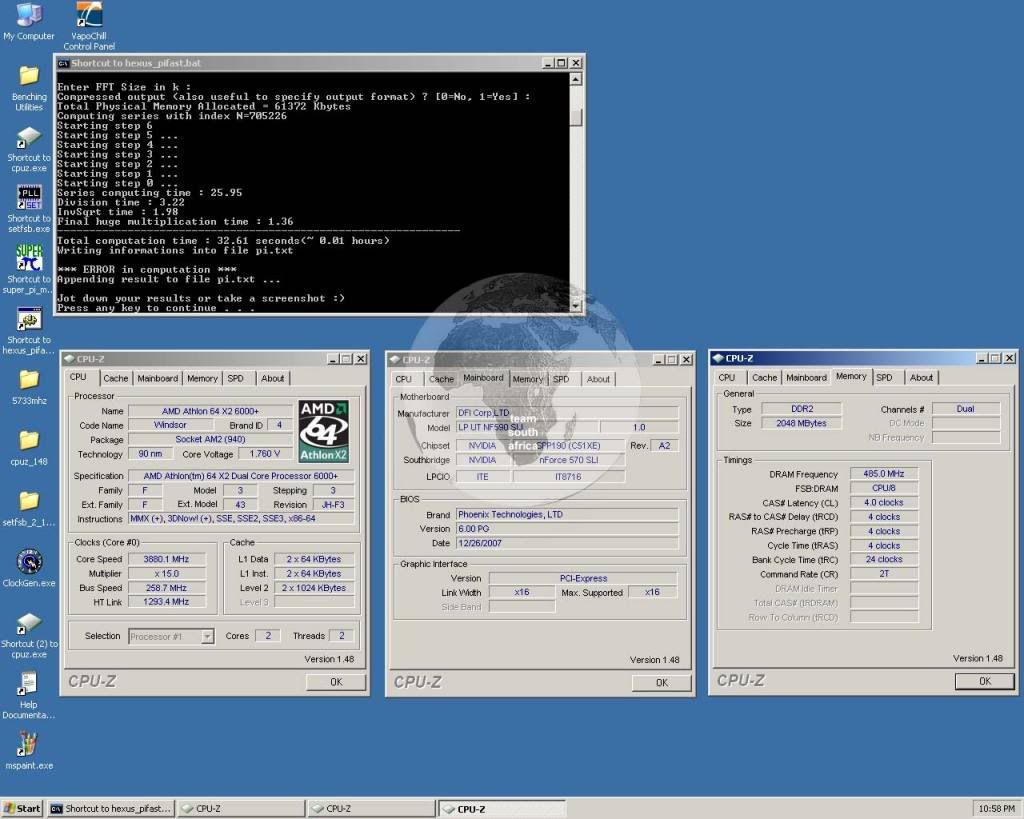
Task: Click the CAS# Latency value 4.0 clocks
Action: (884, 503)
